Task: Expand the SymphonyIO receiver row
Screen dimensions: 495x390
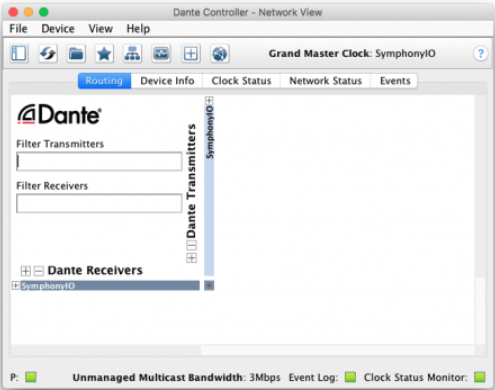Action: pos(15,285)
